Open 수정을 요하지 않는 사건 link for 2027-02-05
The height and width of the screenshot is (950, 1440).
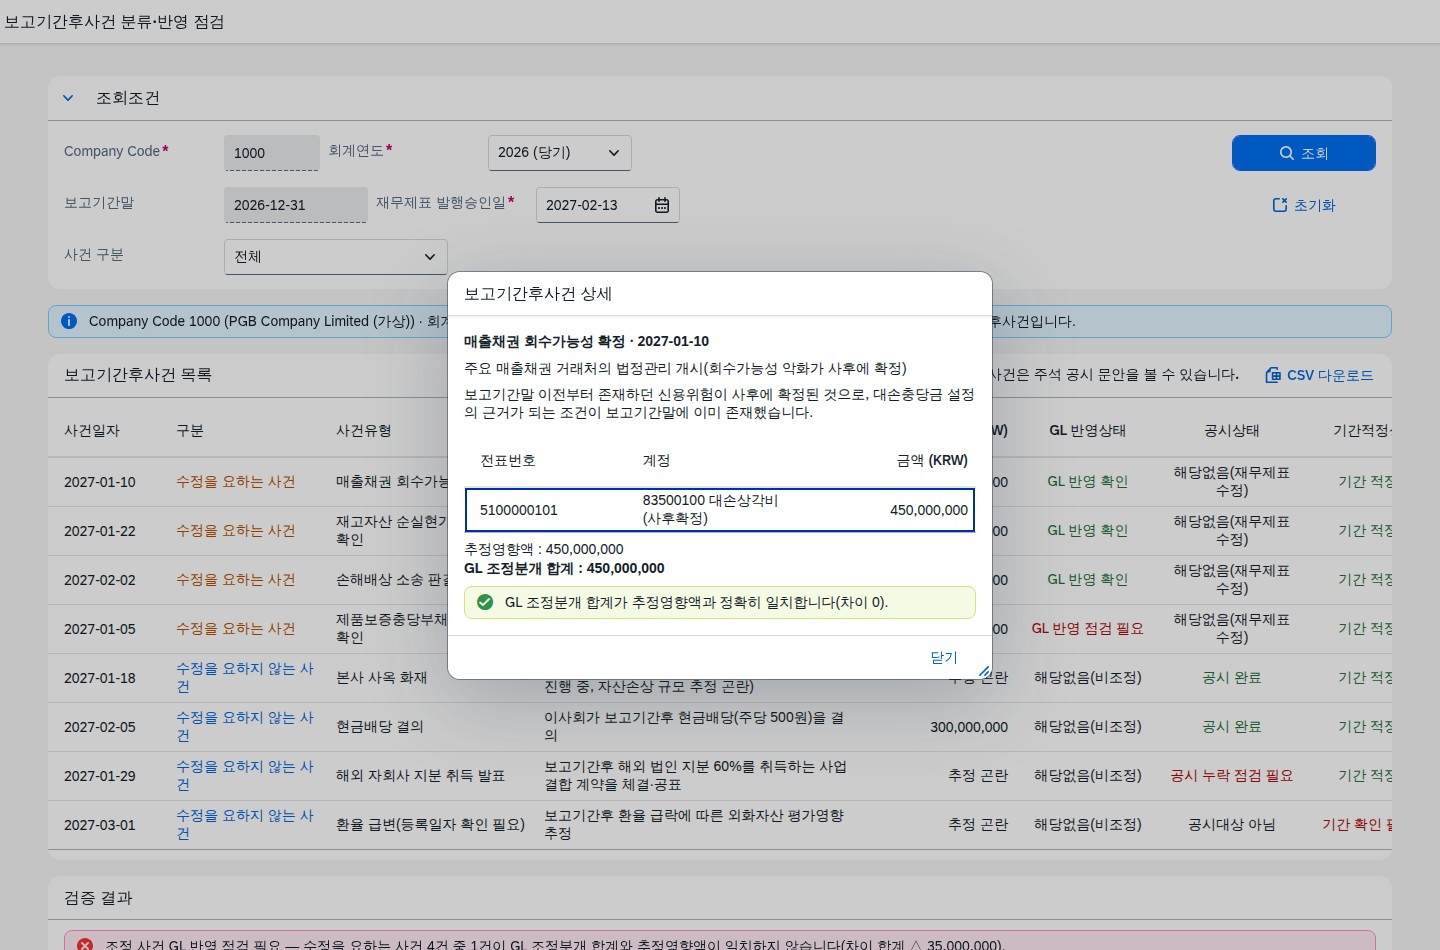245,727
